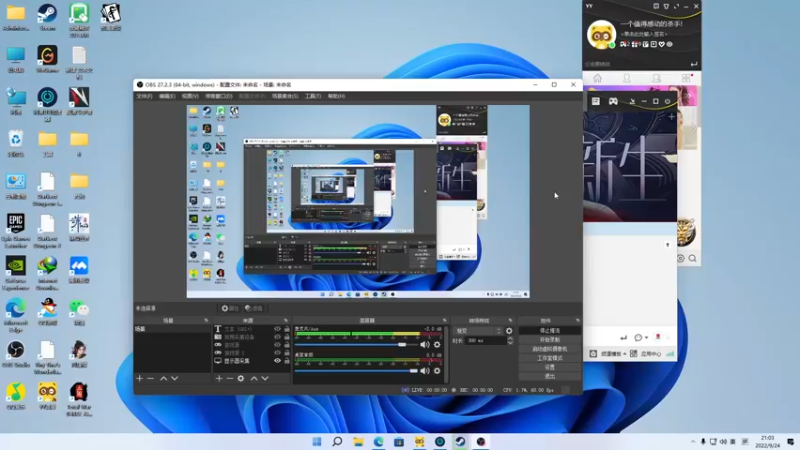Pop out the Scene Transitions dock panel
800x450 pixels.
[x=510, y=320]
